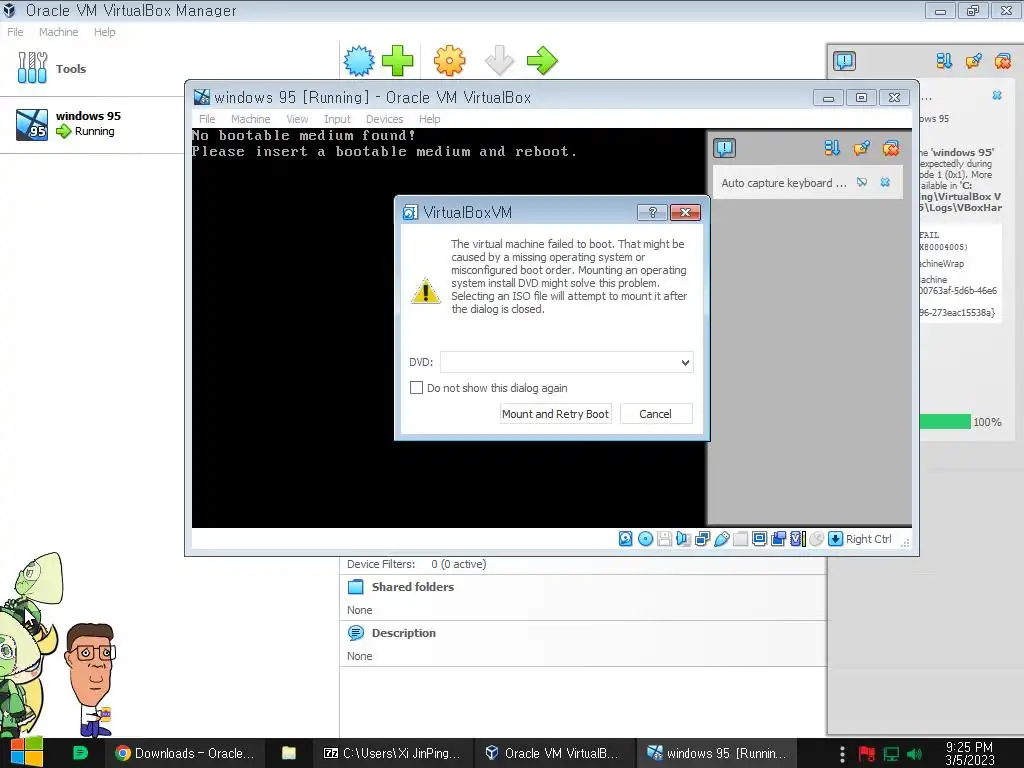This screenshot has height=768, width=1024.
Task: Click the shared folders status bar indicator
Action: click(x=741, y=539)
